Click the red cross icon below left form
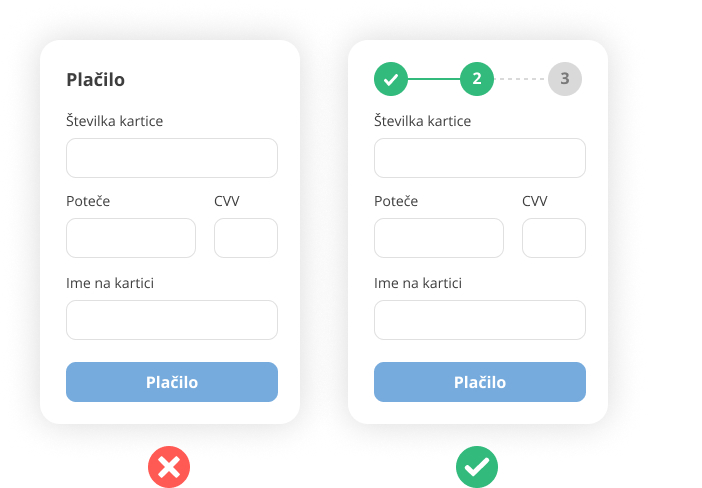Screen dimensions: 702x488 click(x=169, y=466)
